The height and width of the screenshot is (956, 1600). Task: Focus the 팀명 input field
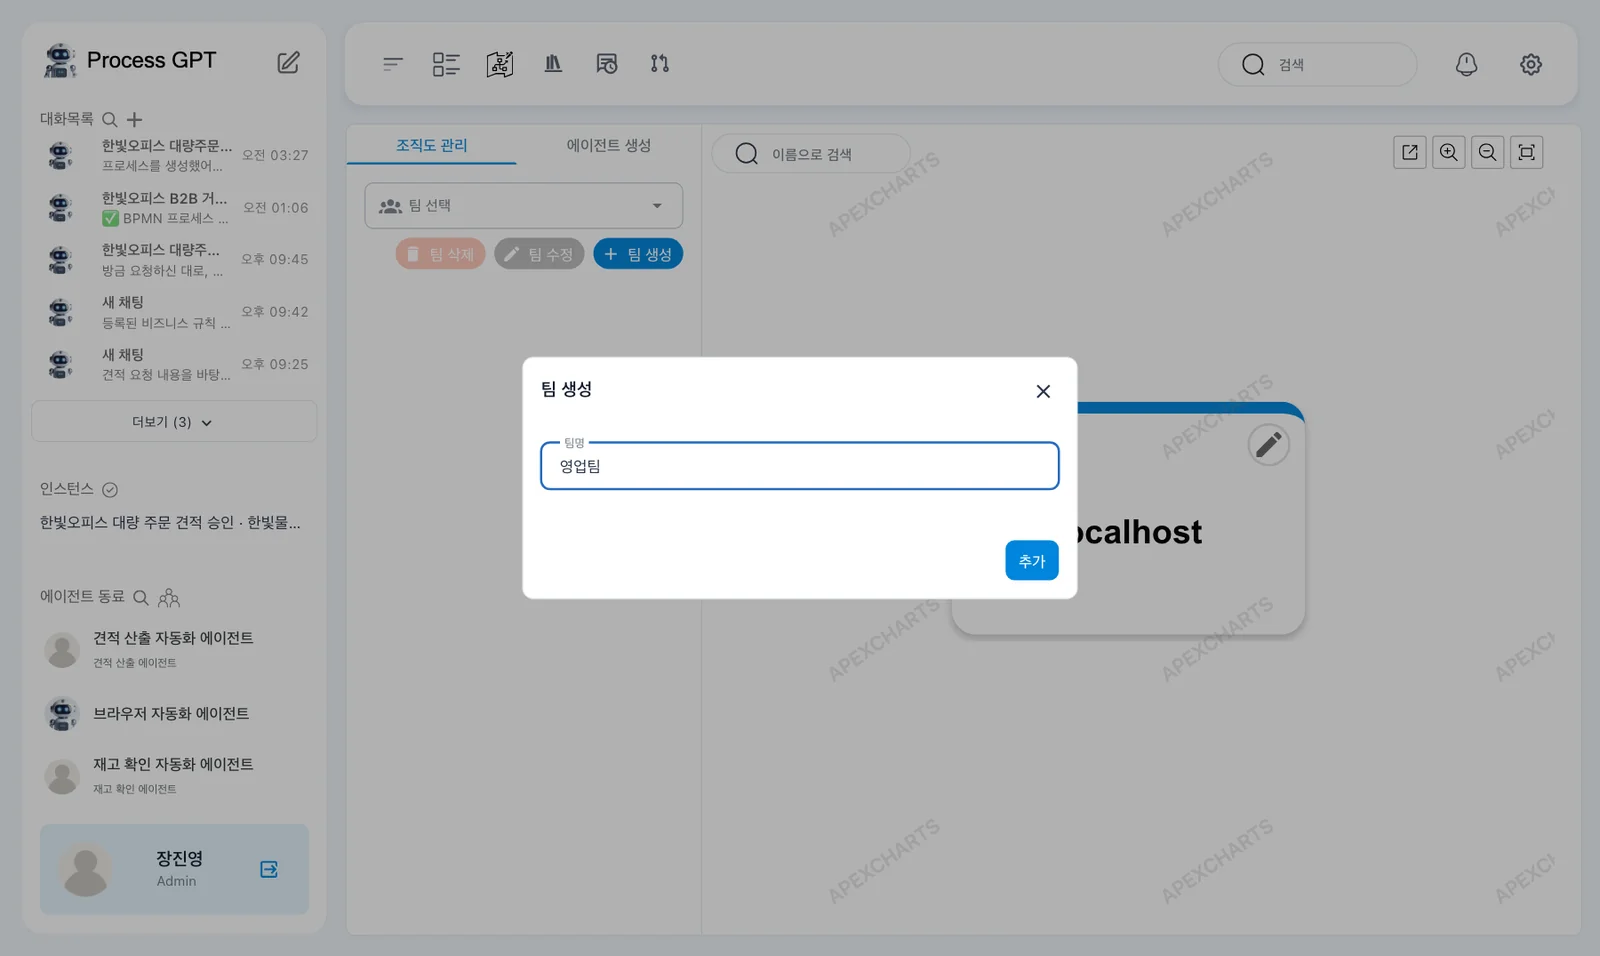(800, 466)
